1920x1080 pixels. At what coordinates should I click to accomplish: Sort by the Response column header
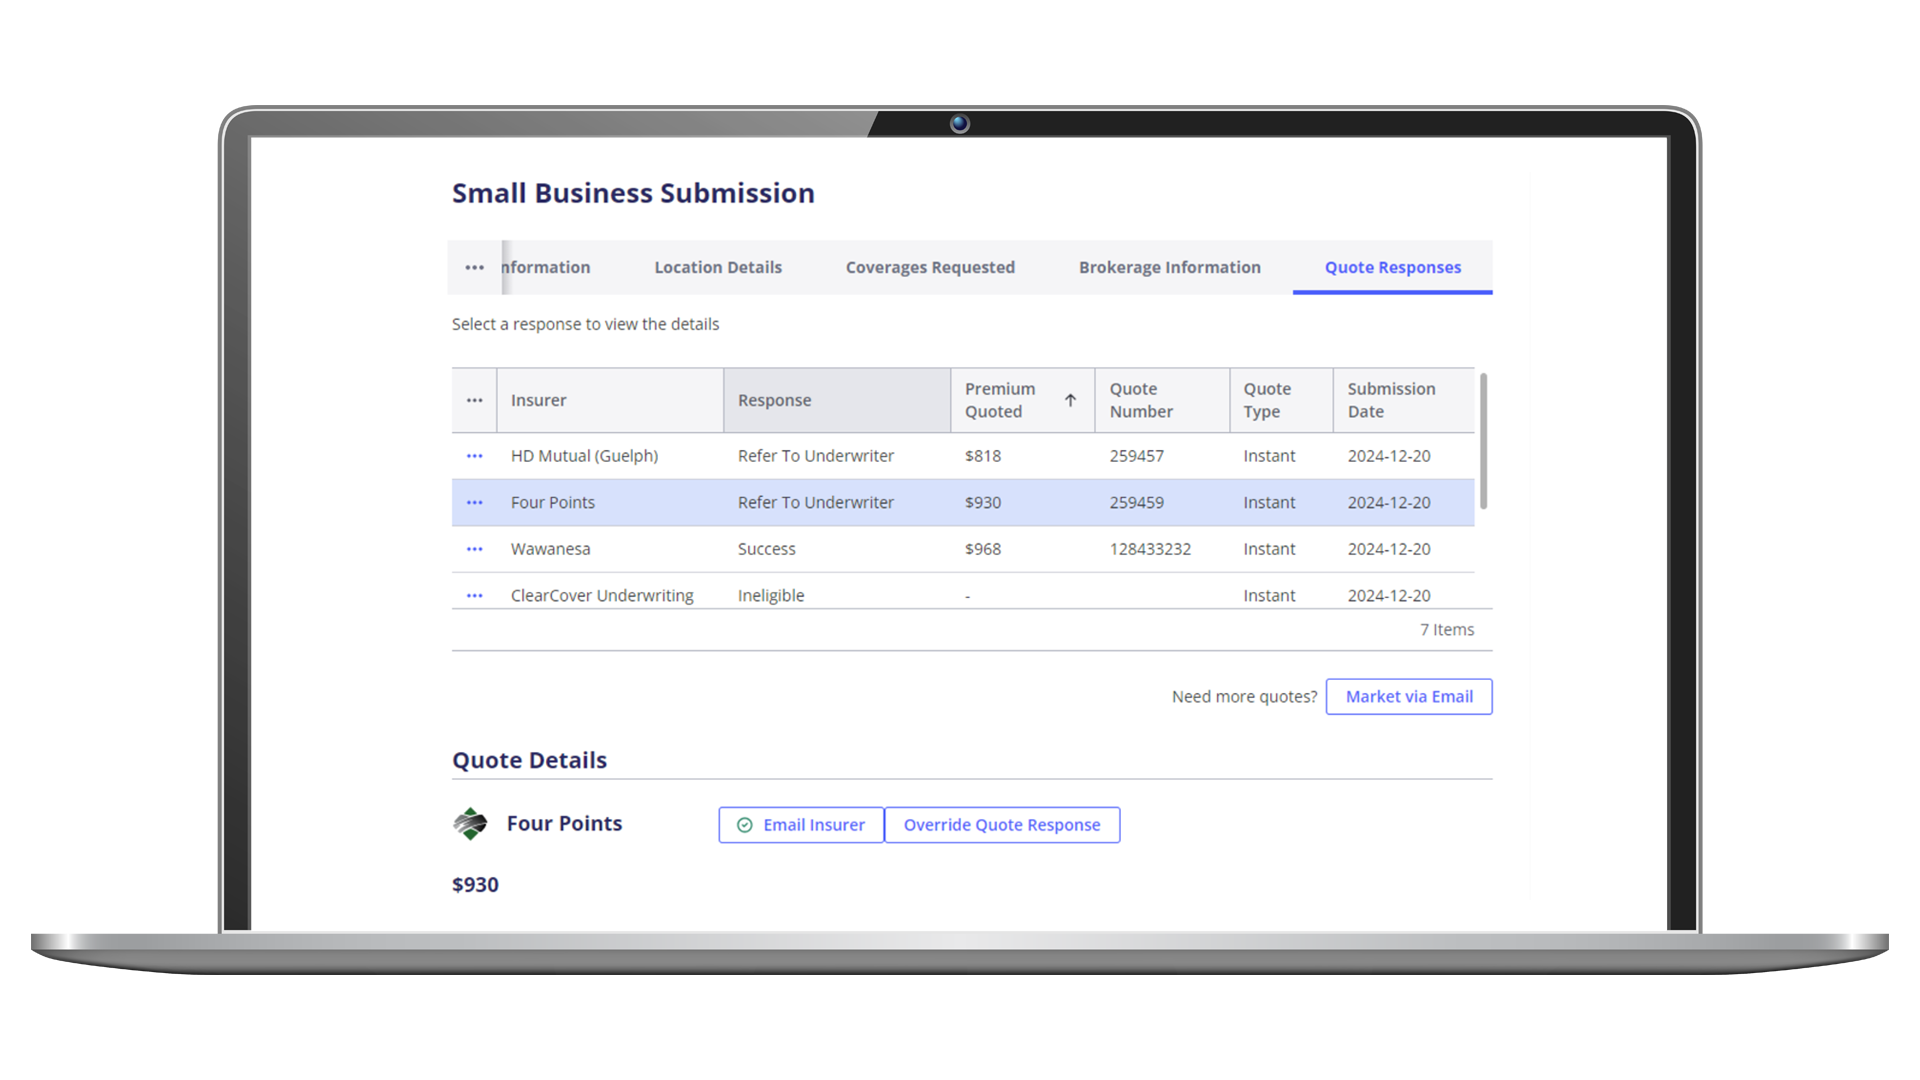(837, 400)
